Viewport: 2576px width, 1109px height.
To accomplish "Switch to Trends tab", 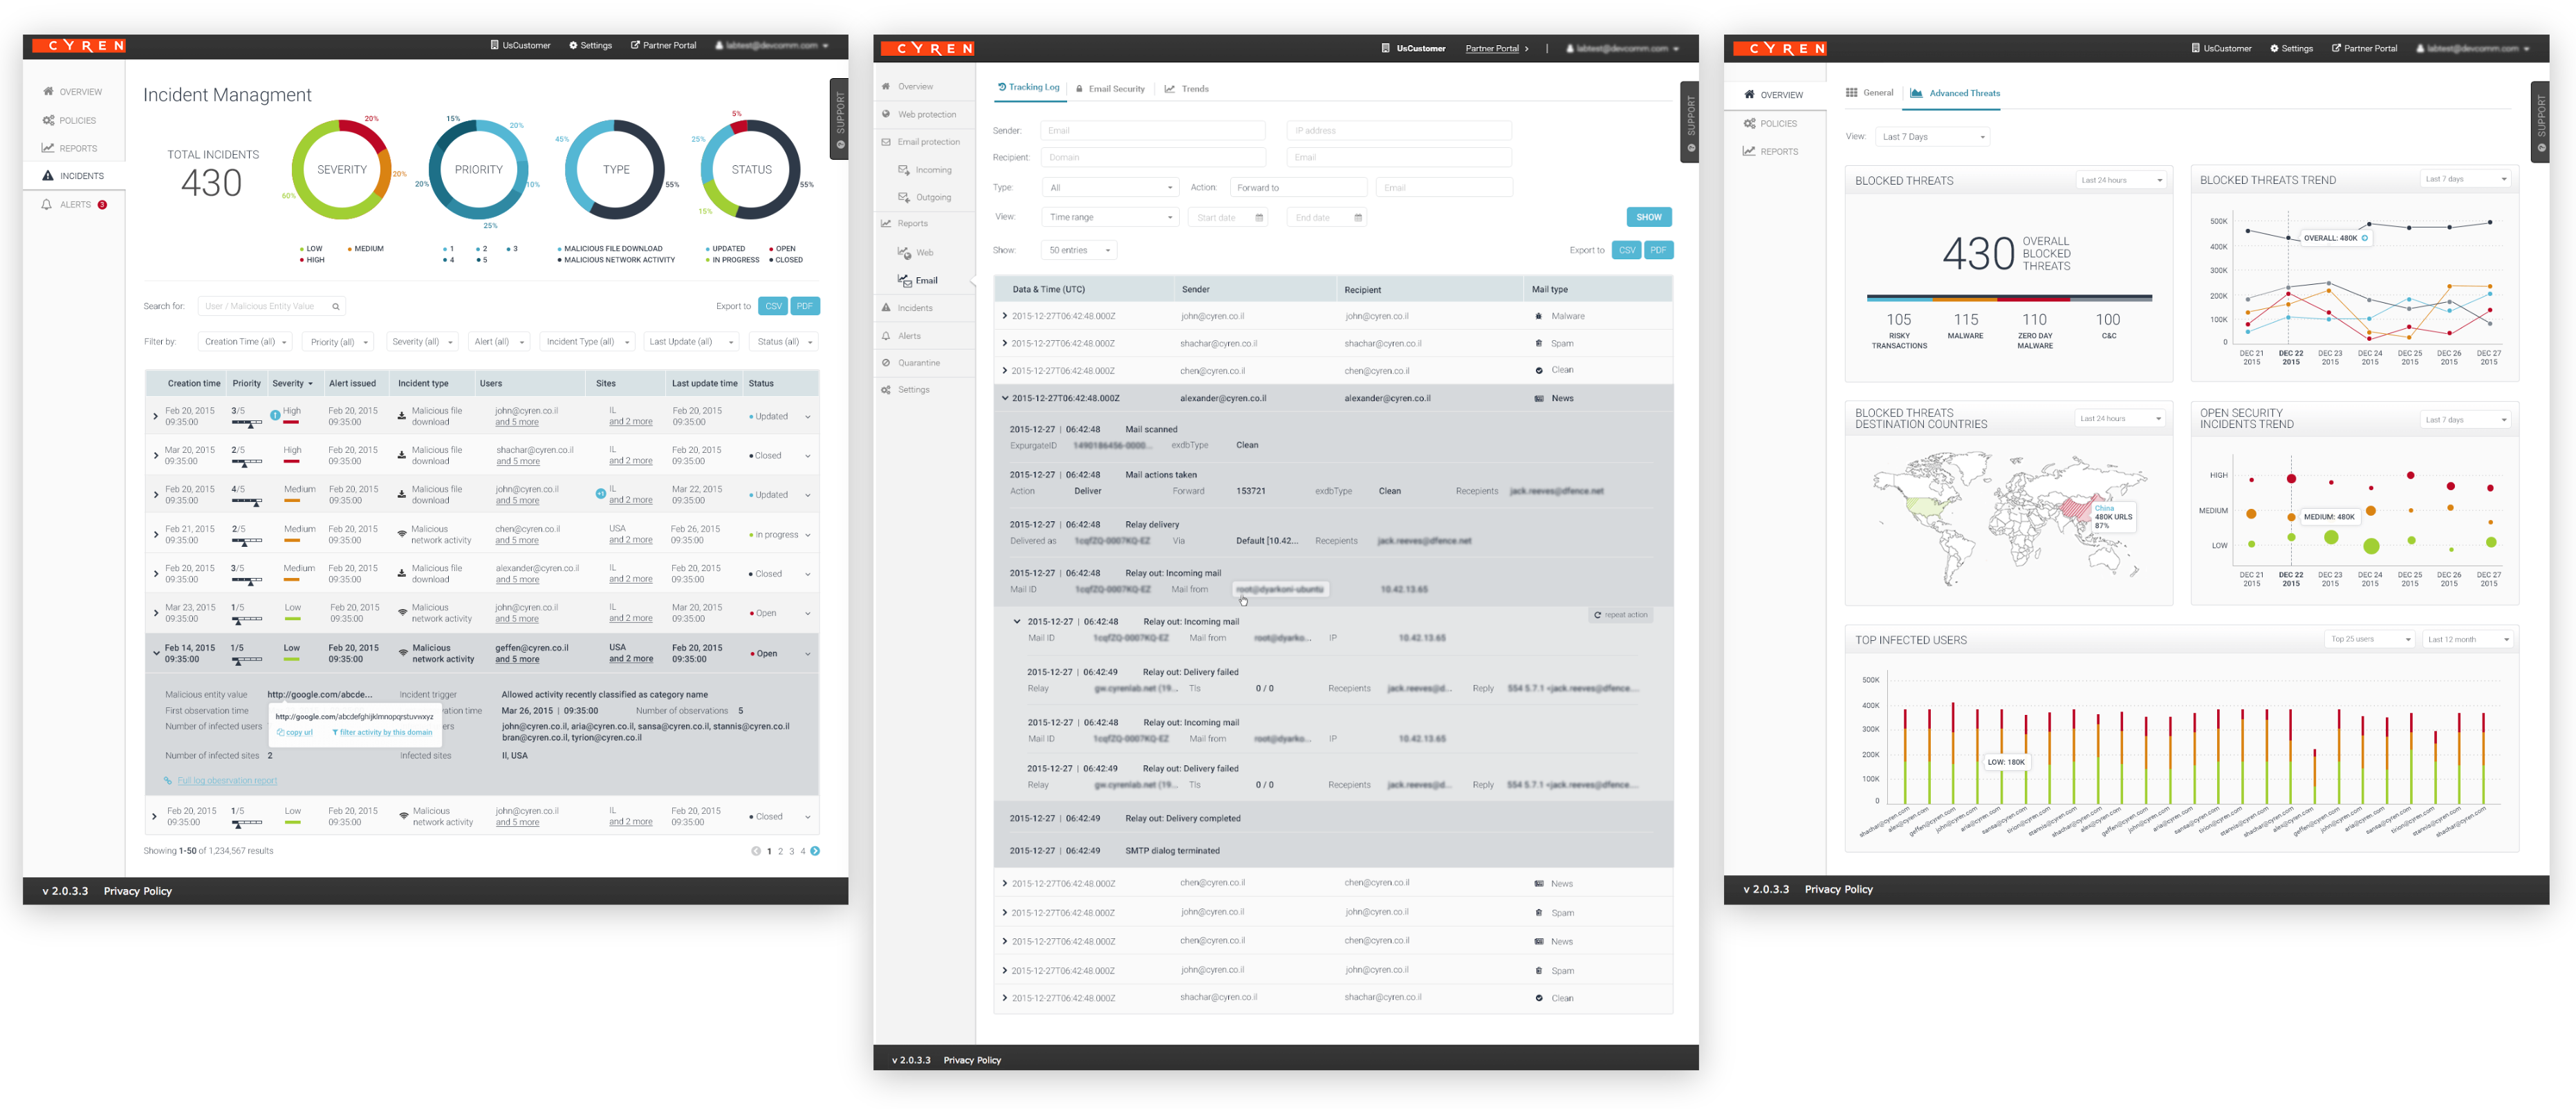I will tap(1186, 89).
